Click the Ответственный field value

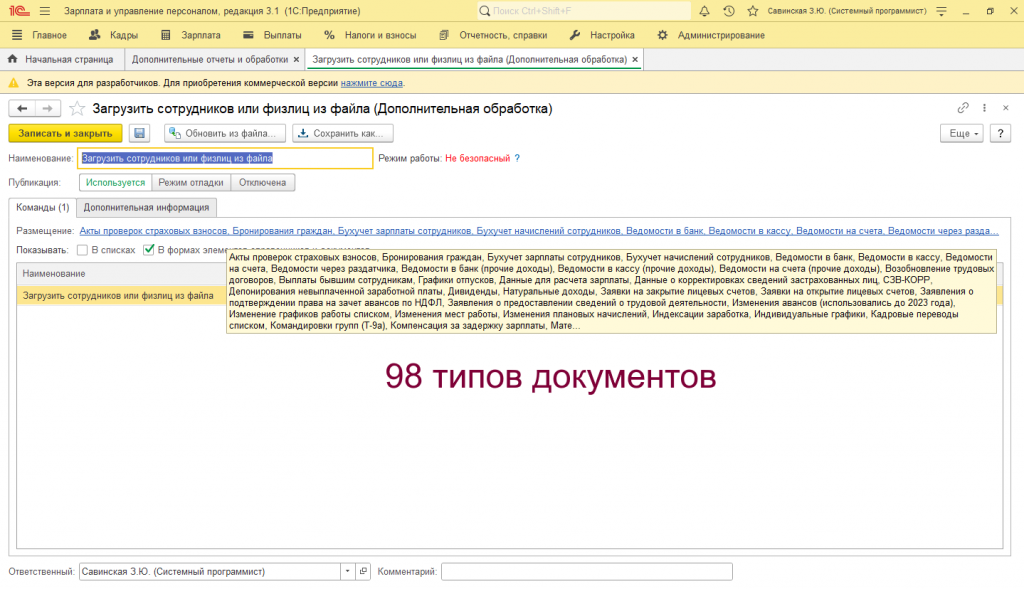click(210, 571)
